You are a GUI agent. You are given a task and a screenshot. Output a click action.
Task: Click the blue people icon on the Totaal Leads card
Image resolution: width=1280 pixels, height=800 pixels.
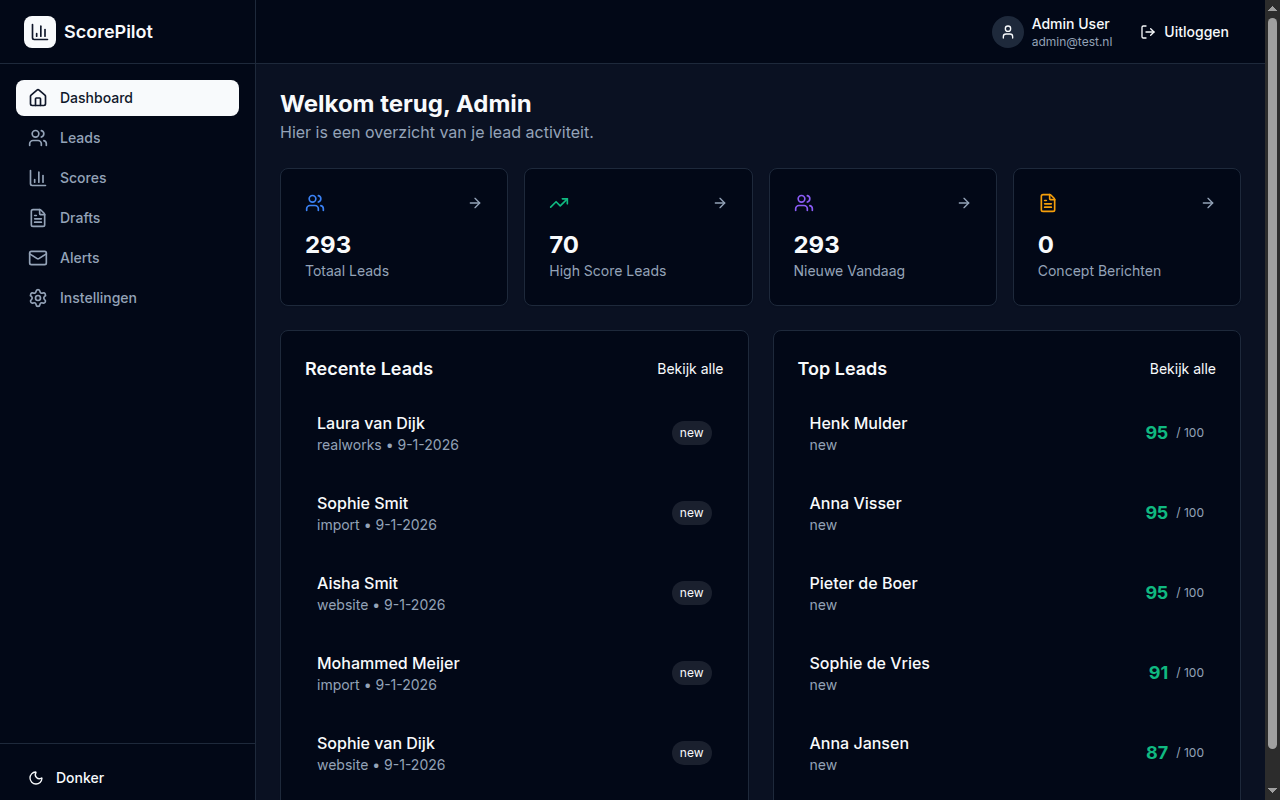coord(315,203)
